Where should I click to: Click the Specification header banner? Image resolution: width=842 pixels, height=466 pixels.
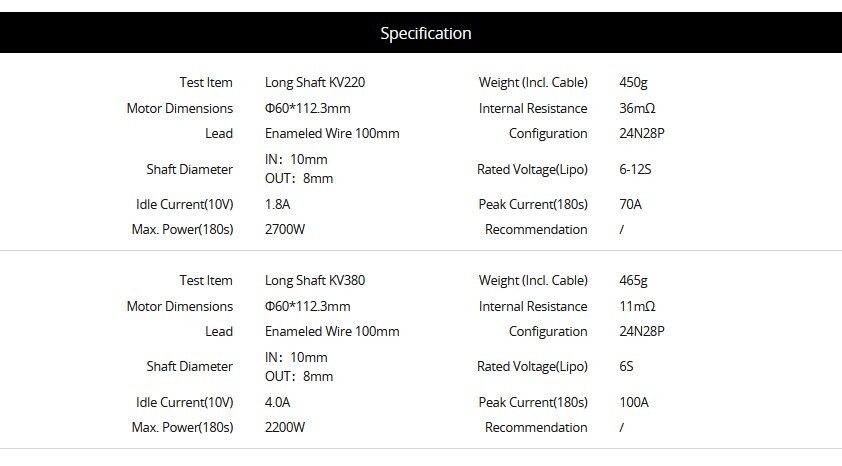pos(421,33)
